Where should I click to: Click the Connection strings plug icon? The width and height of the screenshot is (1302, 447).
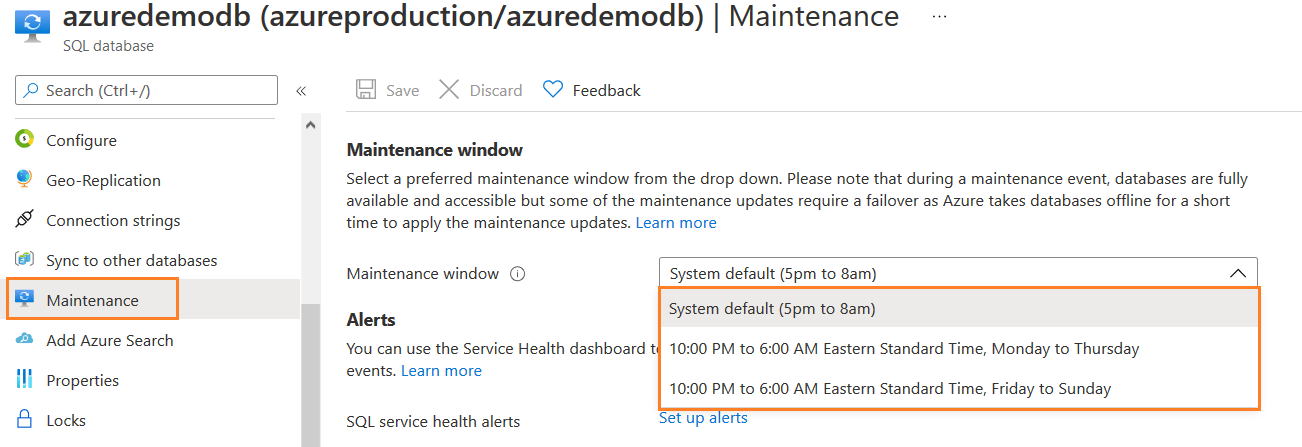tap(25, 220)
